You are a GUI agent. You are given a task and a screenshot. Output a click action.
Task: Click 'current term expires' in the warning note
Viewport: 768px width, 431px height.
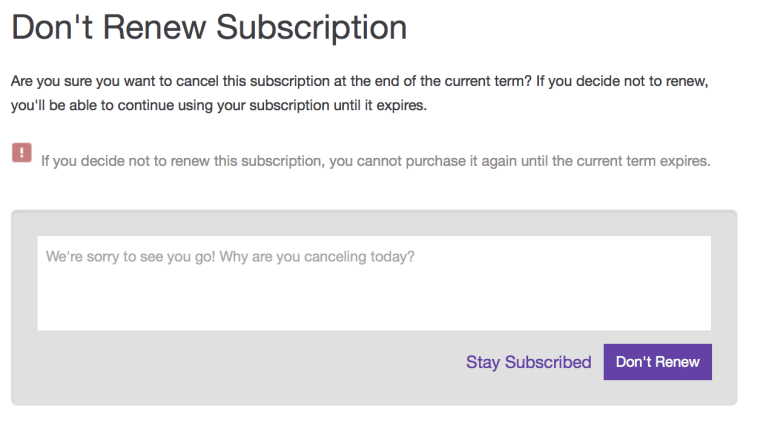tap(643, 161)
